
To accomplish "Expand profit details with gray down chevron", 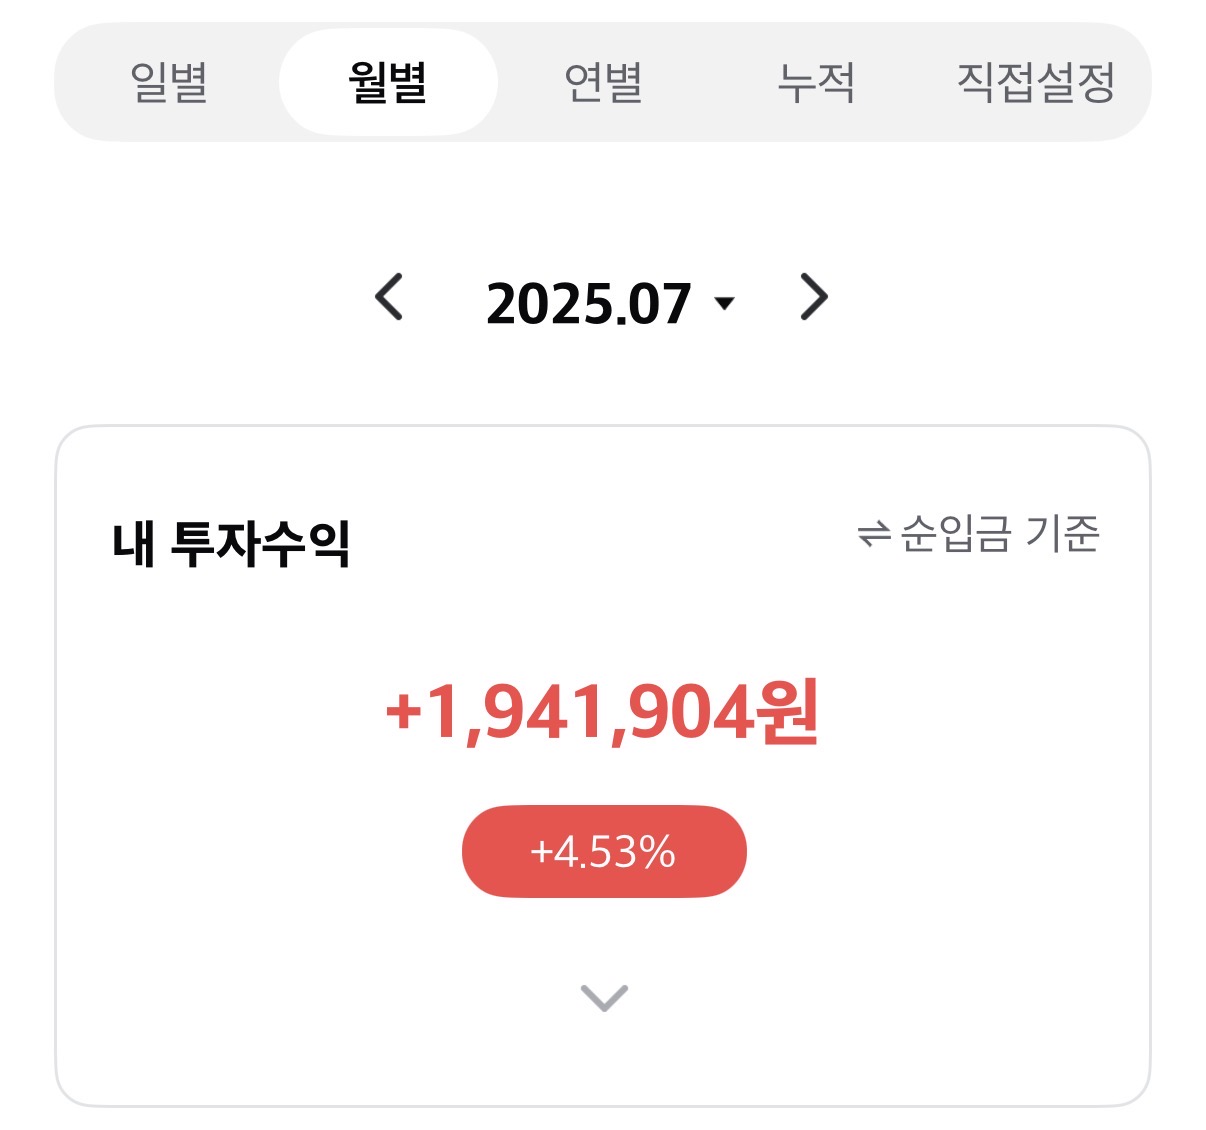I will pos(604,997).
